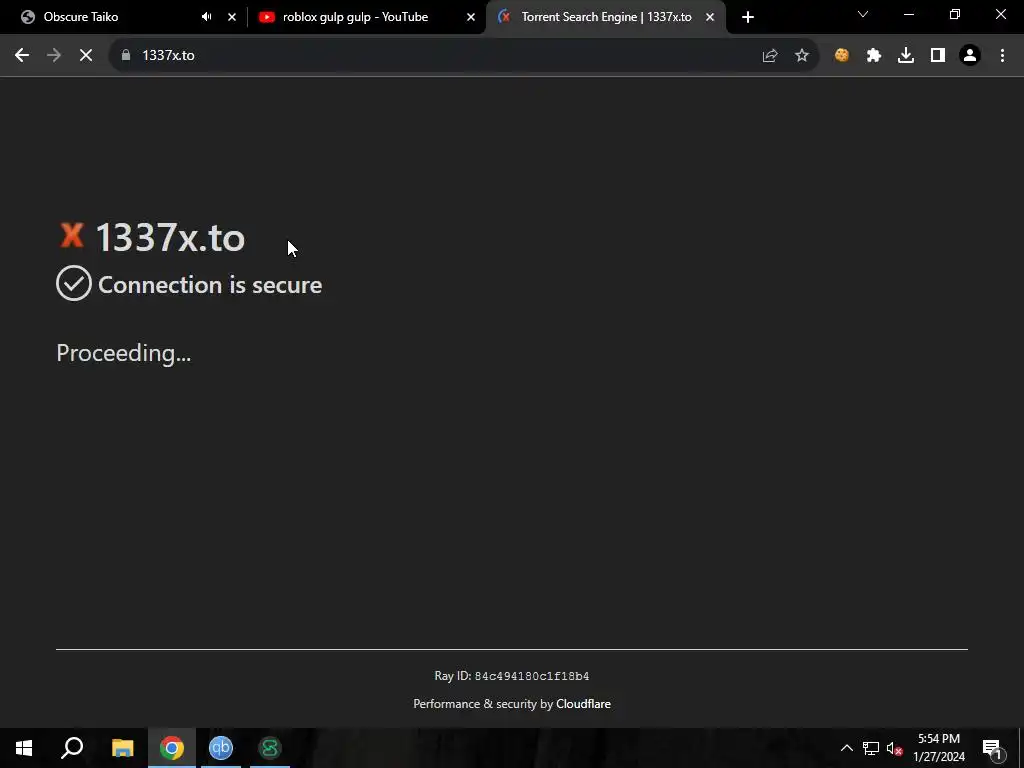1024x768 pixels.
Task: Bookmark this tab with the star icon
Action: (802, 56)
